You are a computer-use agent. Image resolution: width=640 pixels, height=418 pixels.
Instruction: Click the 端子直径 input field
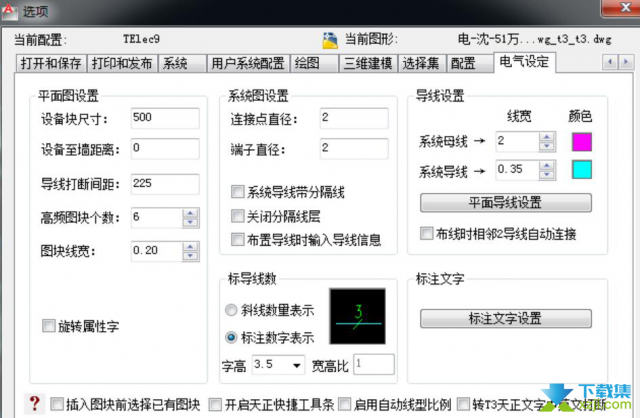[354, 149]
